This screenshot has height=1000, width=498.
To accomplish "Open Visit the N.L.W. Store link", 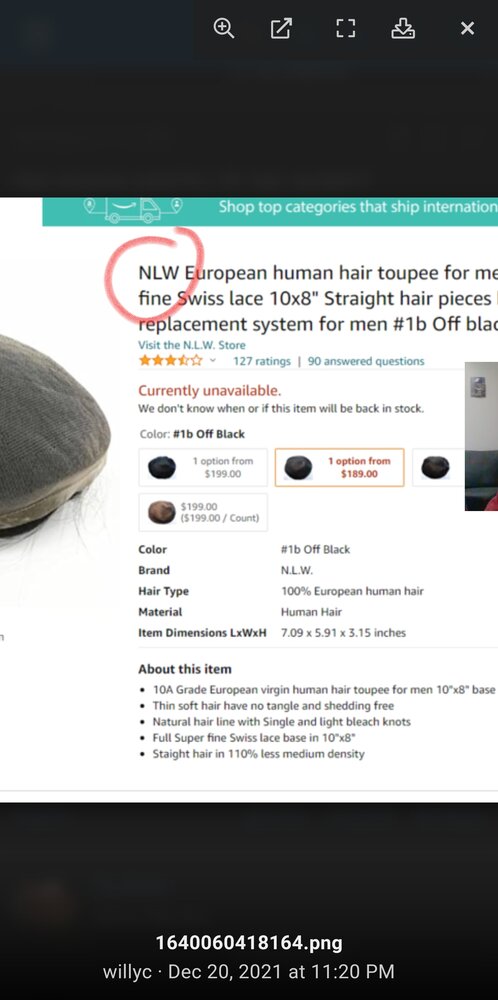I will click(192, 345).
